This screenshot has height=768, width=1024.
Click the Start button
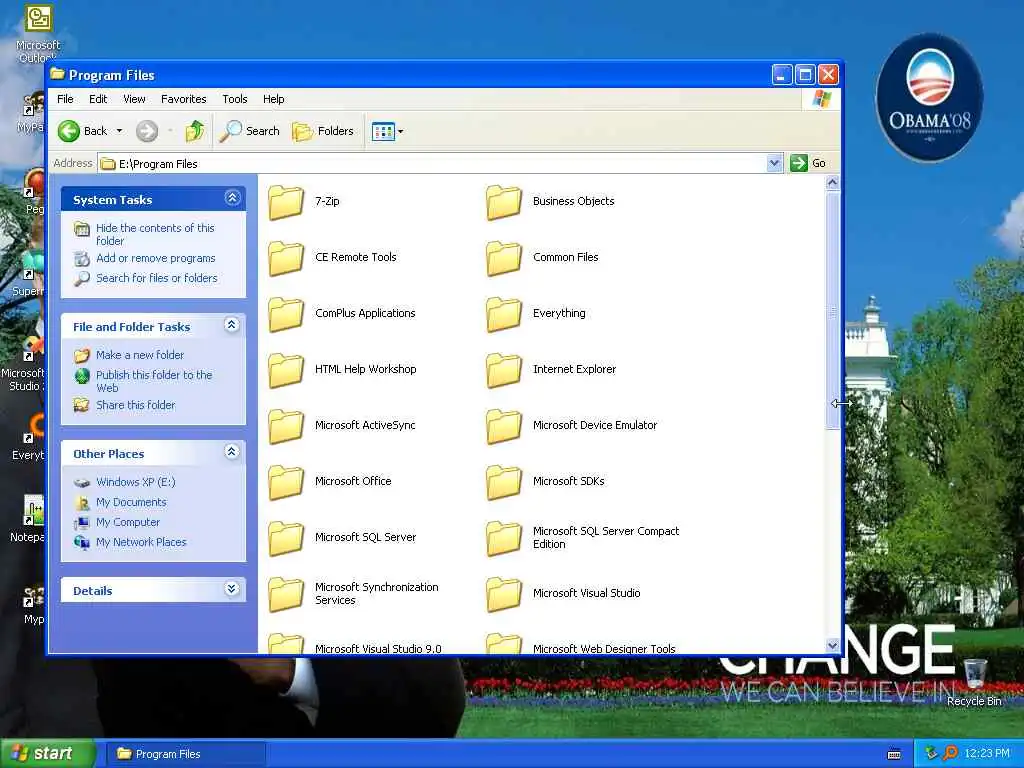46,754
